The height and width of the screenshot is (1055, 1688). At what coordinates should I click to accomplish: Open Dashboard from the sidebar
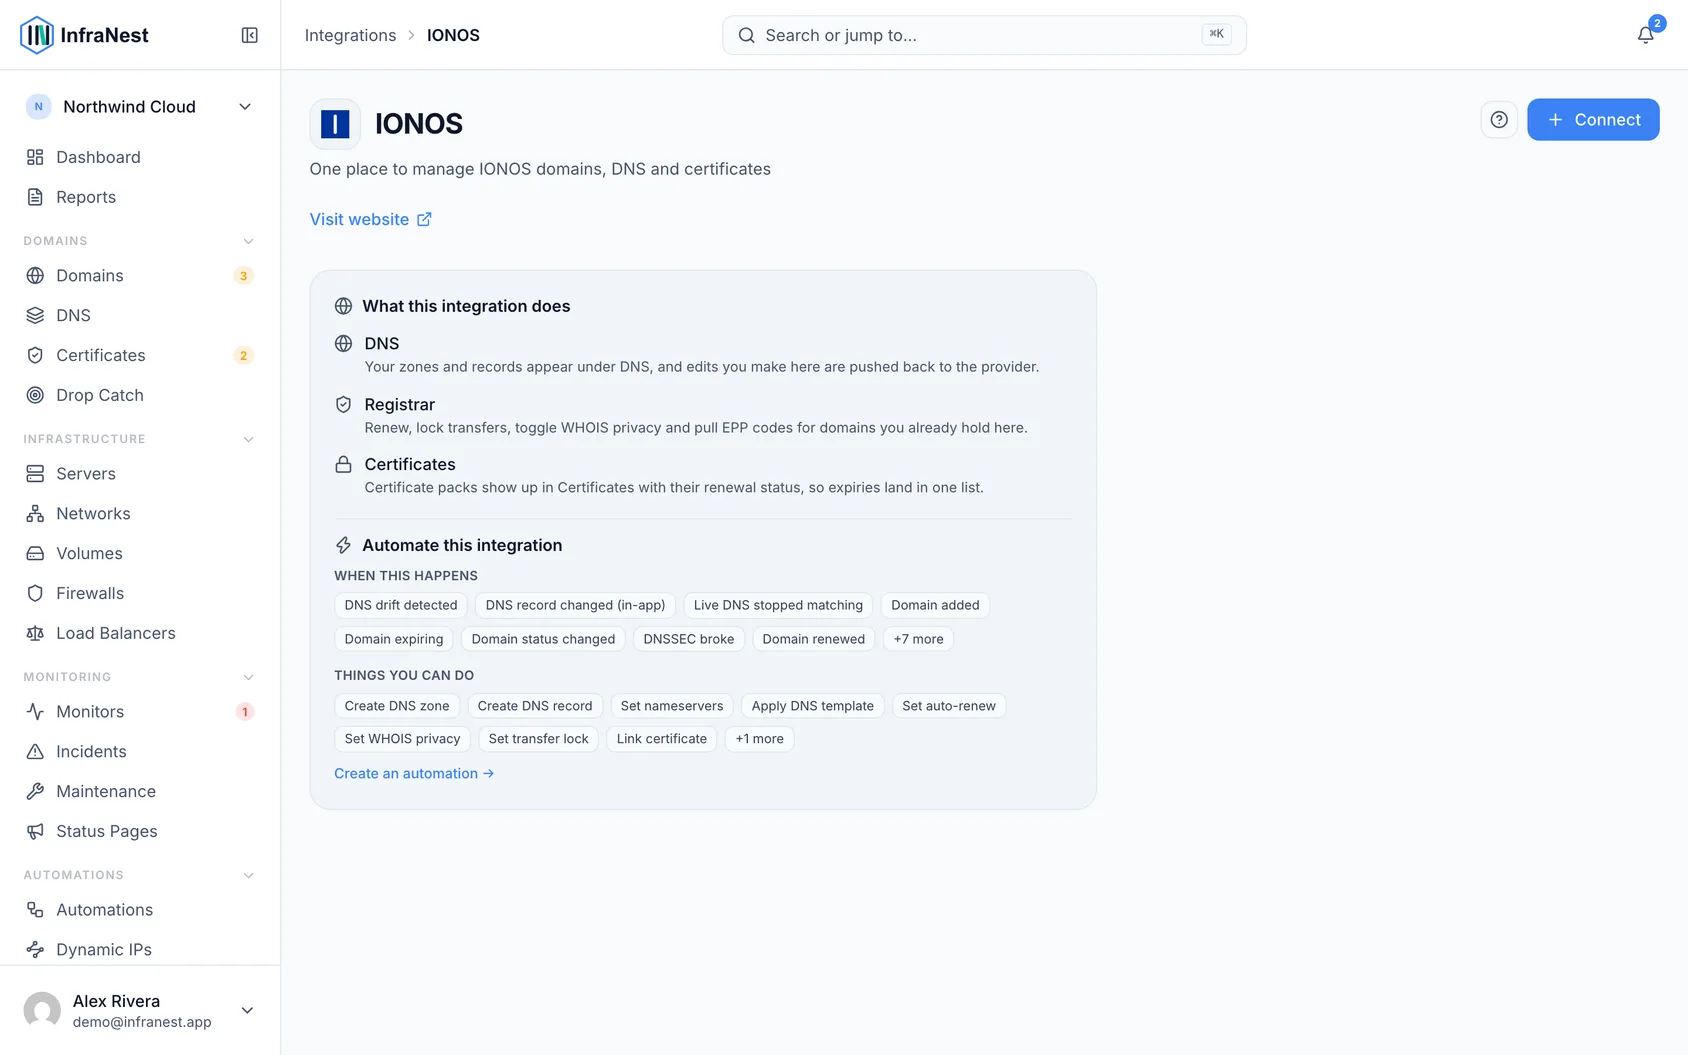pyautogui.click(x=140, y=157)
